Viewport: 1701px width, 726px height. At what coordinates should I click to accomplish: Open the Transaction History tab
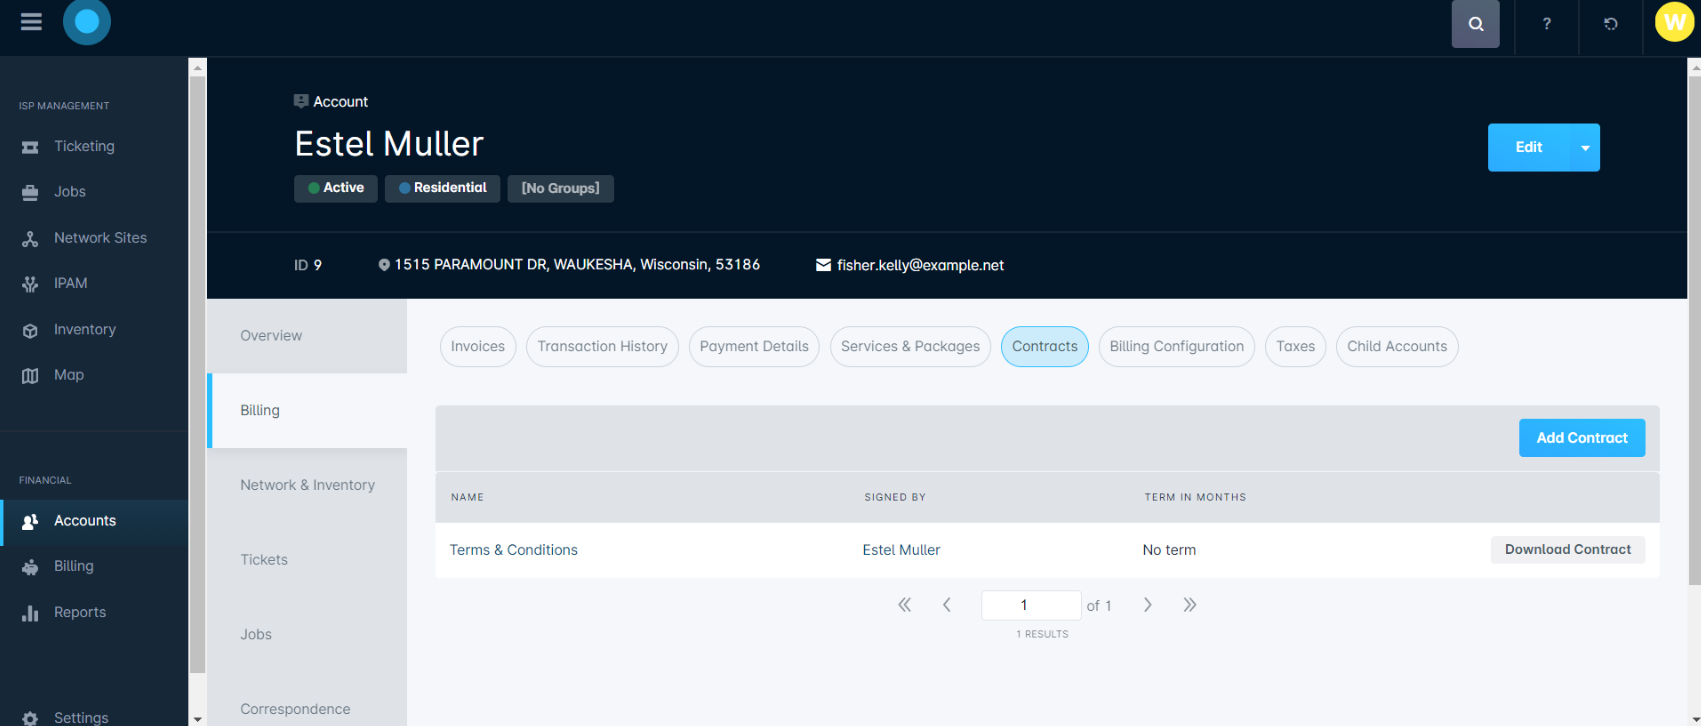(x=602, y=347)
